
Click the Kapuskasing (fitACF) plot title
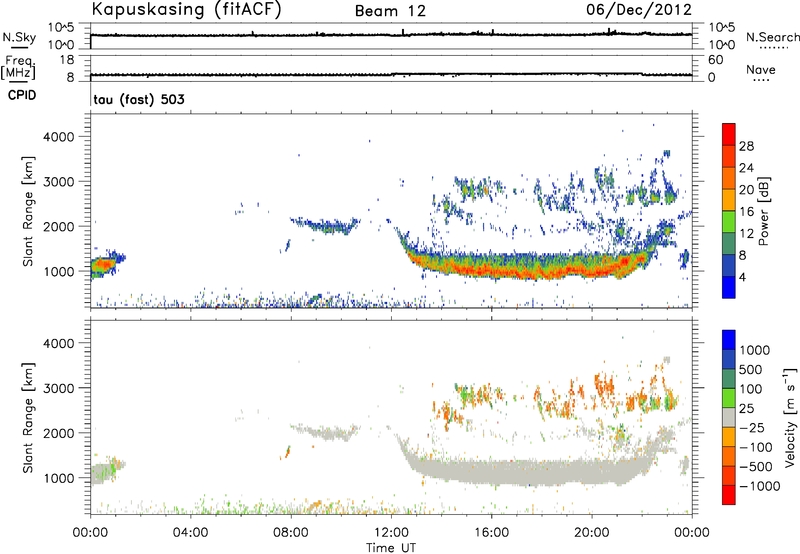(x=186, y=10)
